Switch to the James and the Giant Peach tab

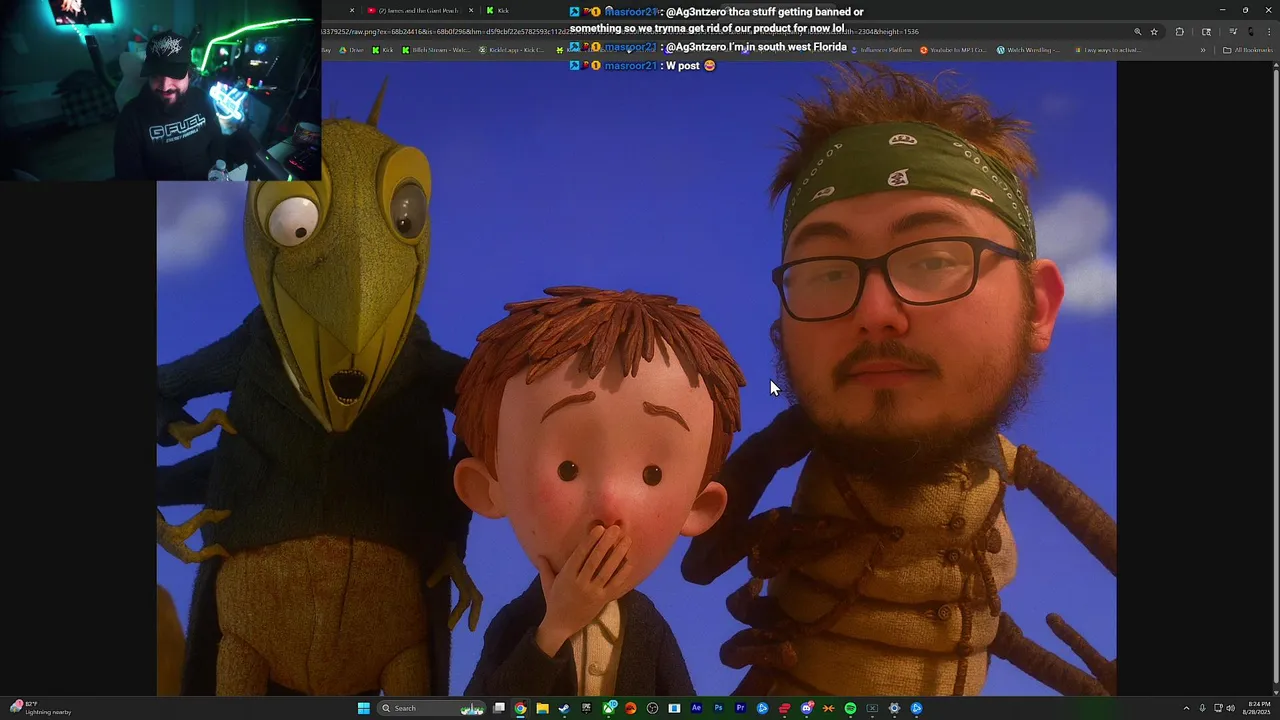pos(419,10)
